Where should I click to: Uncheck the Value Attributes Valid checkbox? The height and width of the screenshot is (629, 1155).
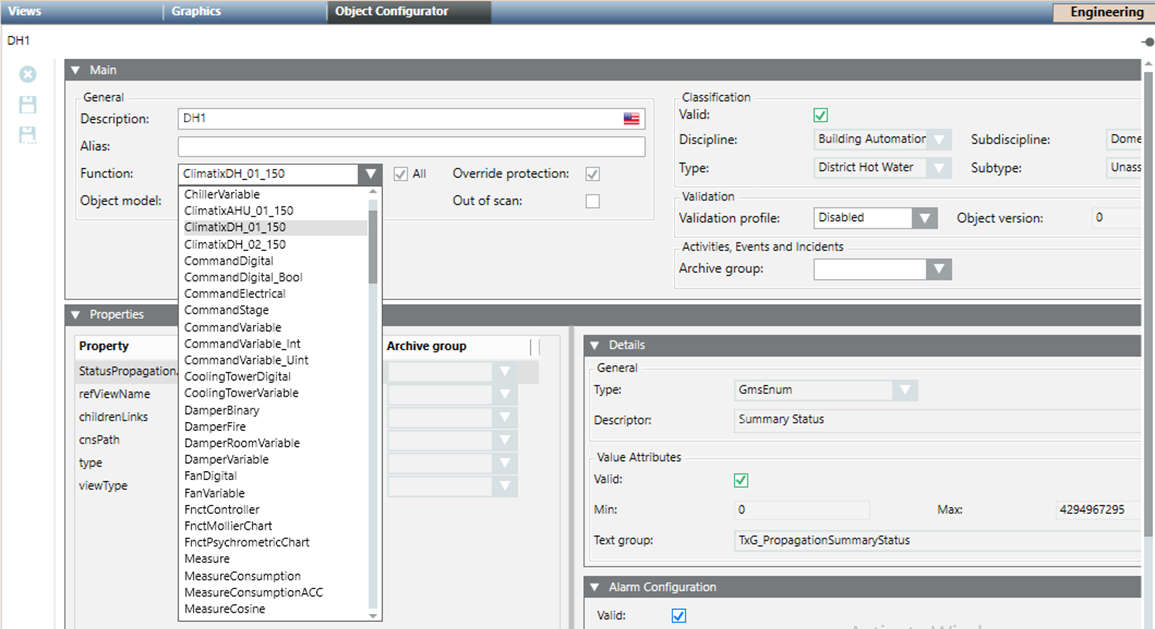point(741,480)
